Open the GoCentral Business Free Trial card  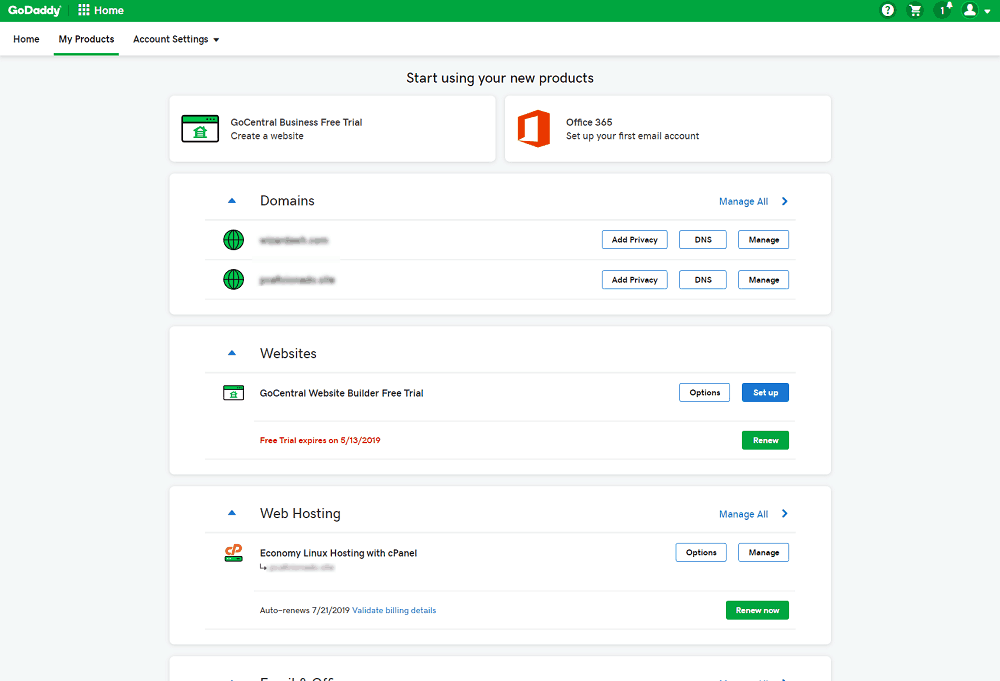pos(332,129)
